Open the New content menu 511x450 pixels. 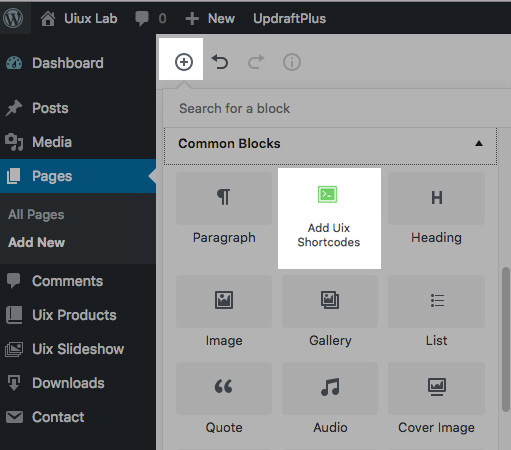[x=210, y=18]
